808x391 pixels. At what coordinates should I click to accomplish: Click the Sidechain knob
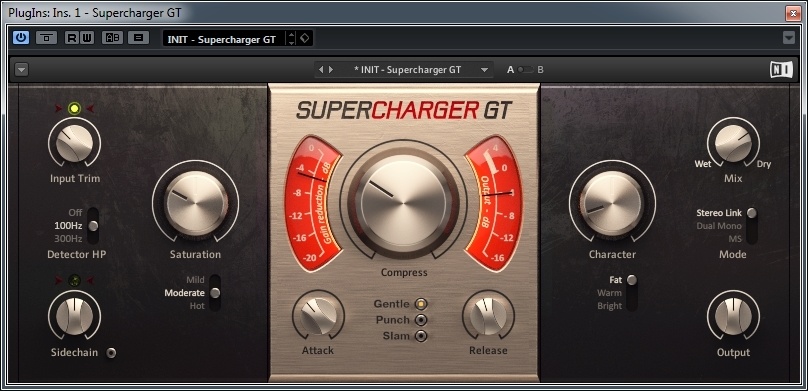click(74, 316)
